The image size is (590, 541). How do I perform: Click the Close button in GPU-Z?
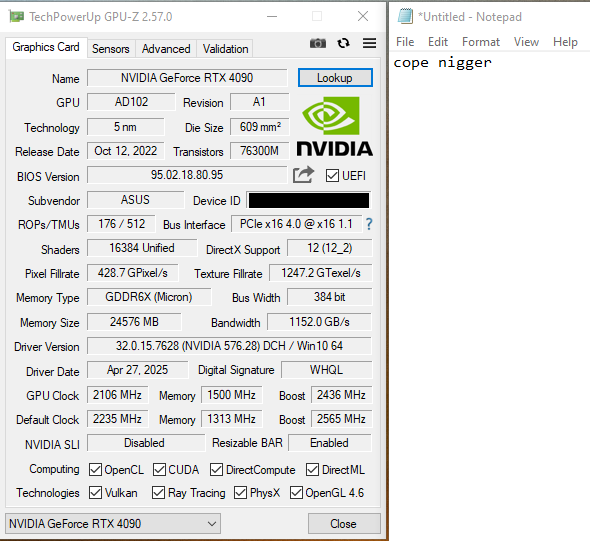344,523
